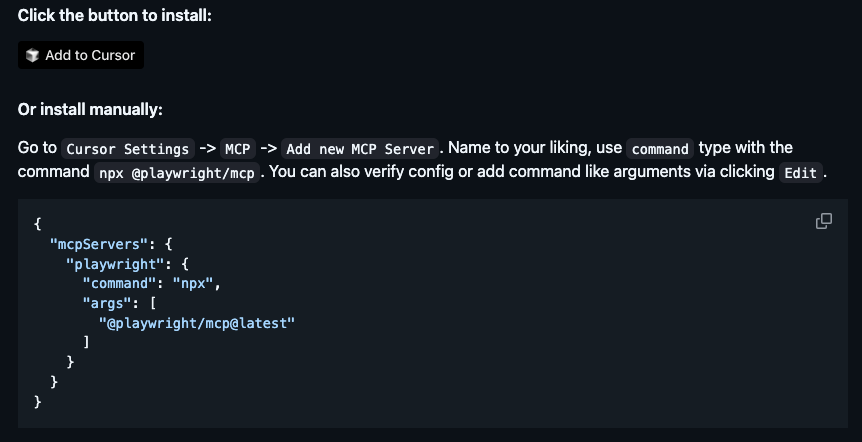Click the 'Or install manually:' heading
This screenshot has width=862, height=442.
click(90, 109)
